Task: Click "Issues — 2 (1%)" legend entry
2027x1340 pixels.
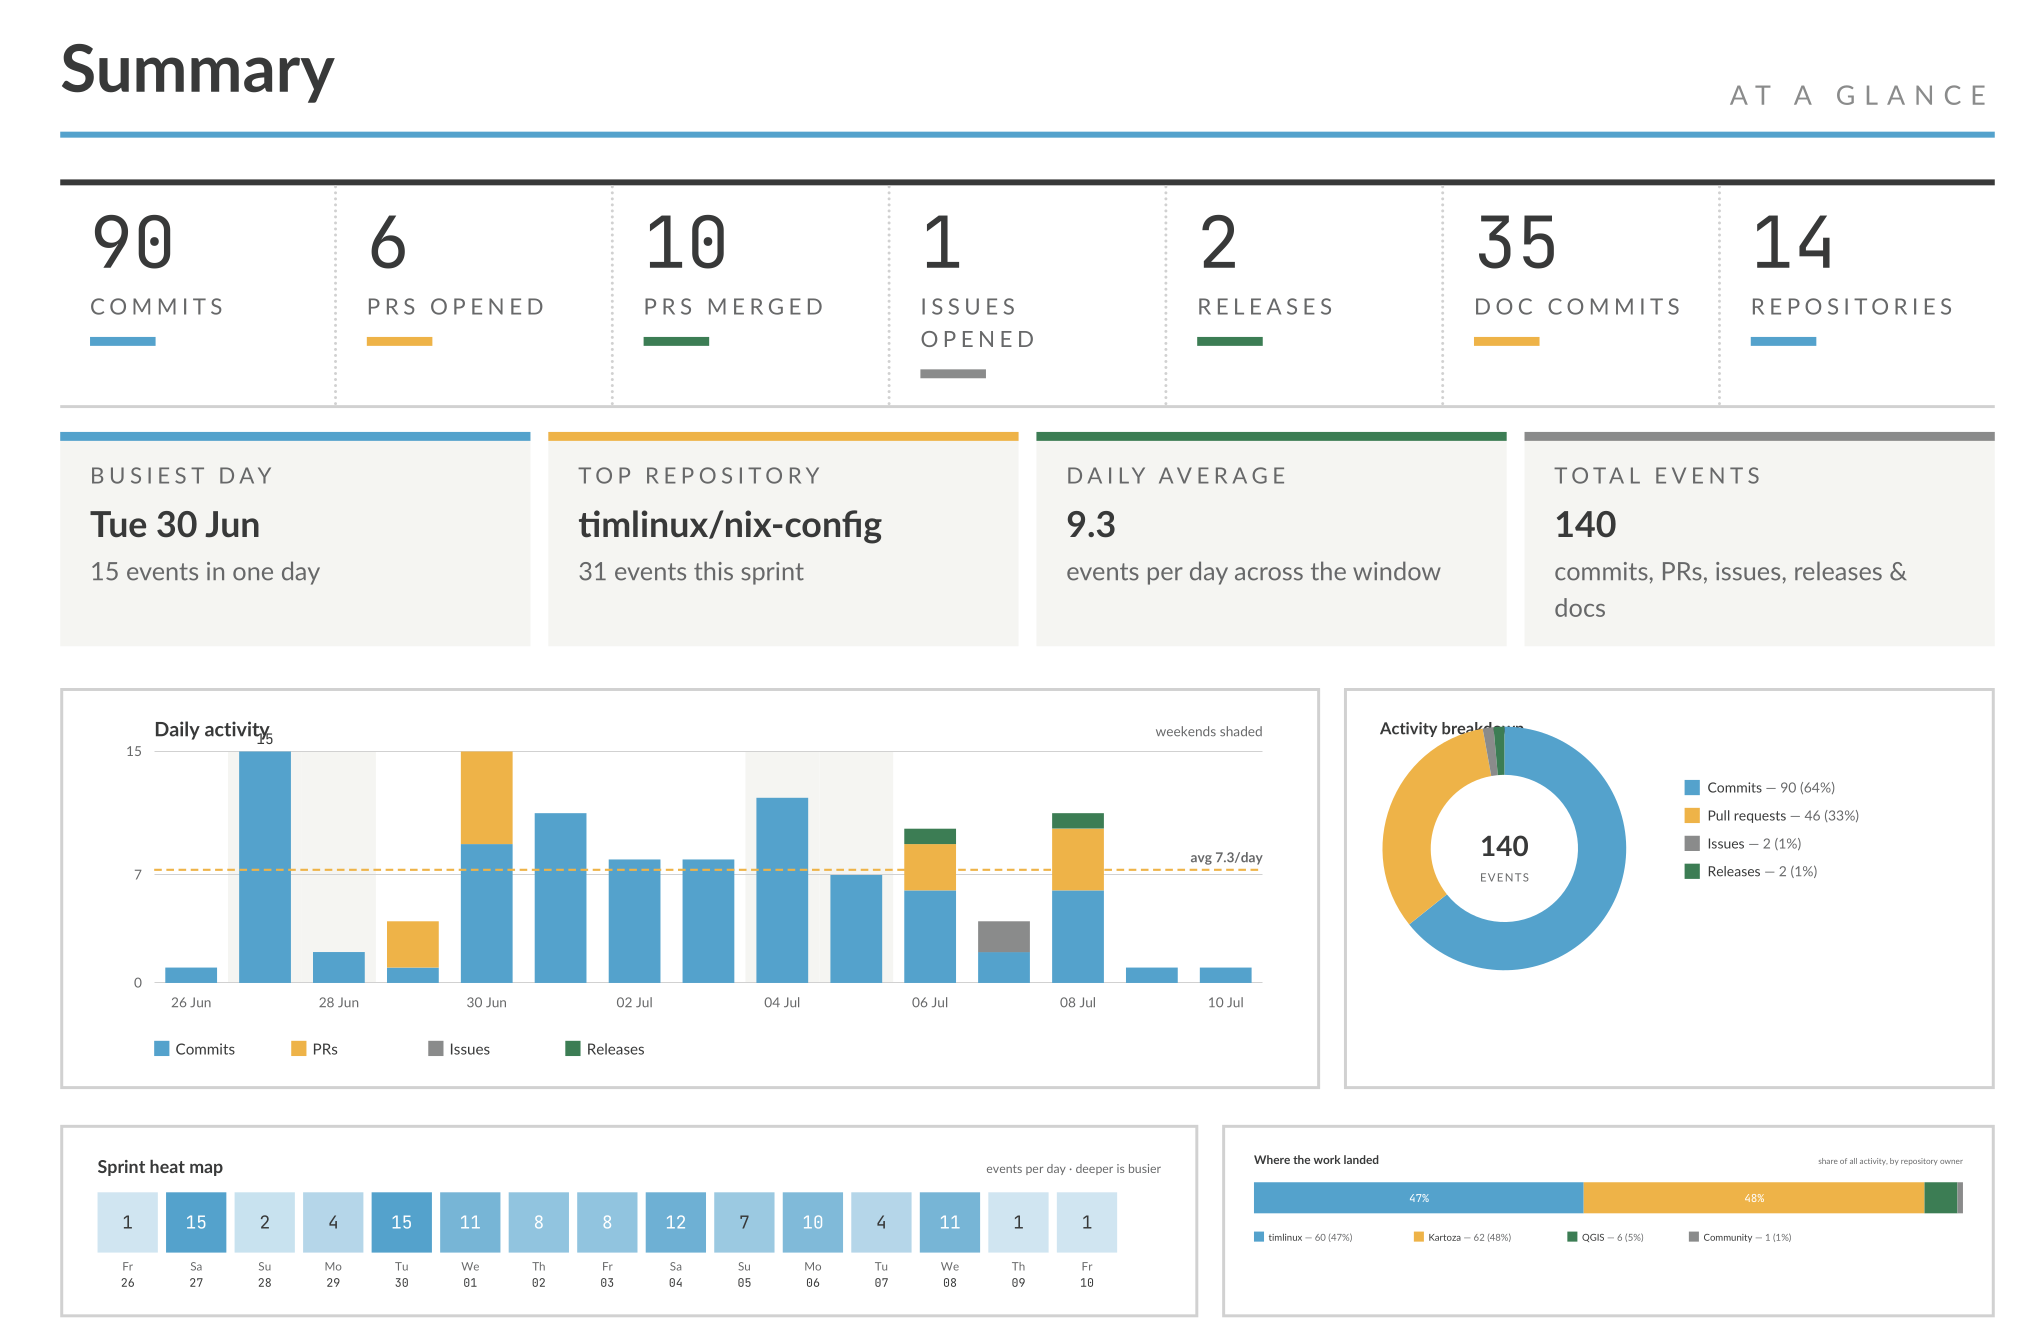Action: point(1743,844)
